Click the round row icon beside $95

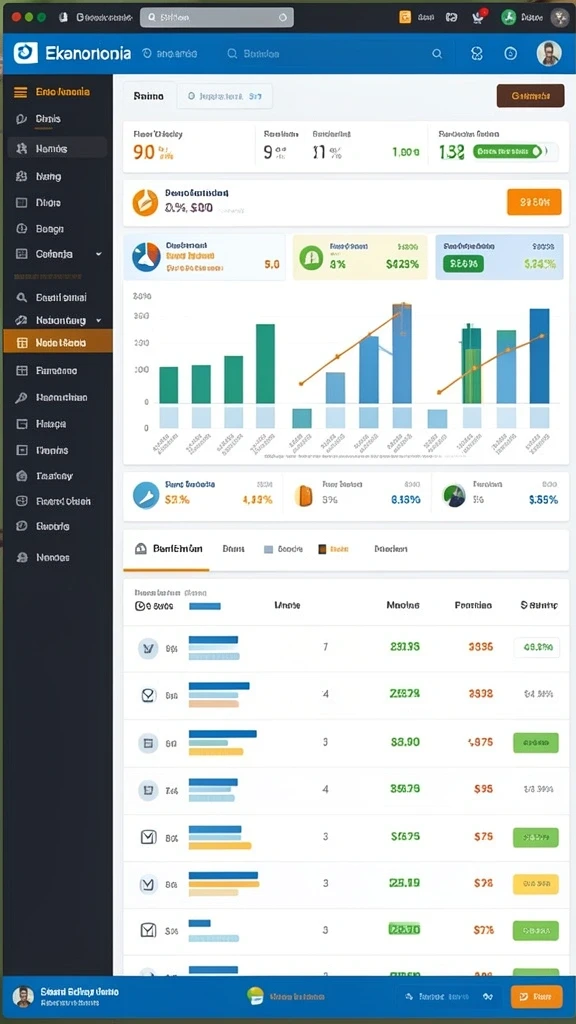point(148,791)
